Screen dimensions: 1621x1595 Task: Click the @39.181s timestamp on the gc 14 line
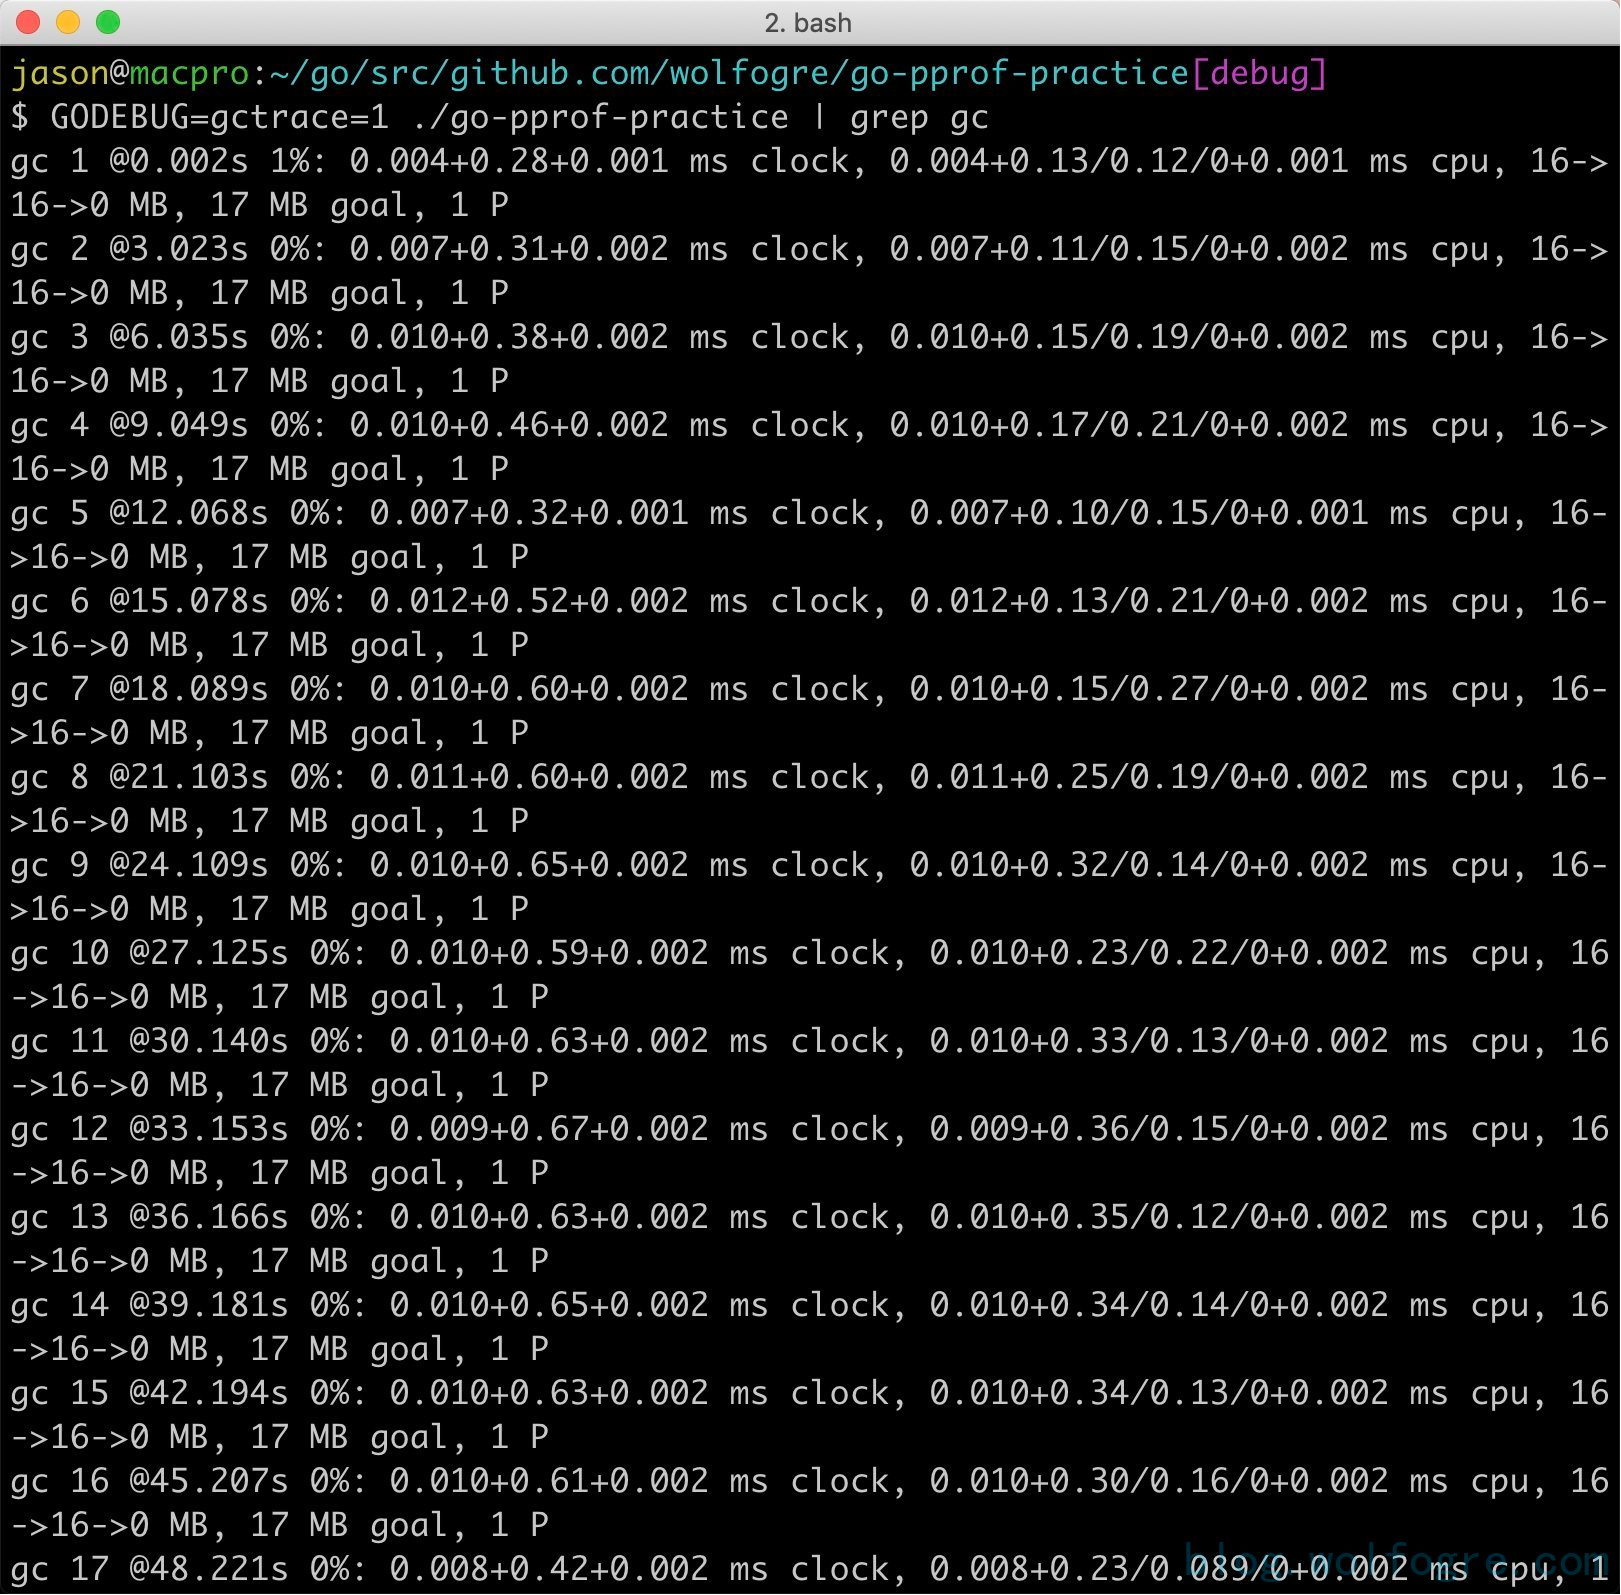tap(209, 1305)
